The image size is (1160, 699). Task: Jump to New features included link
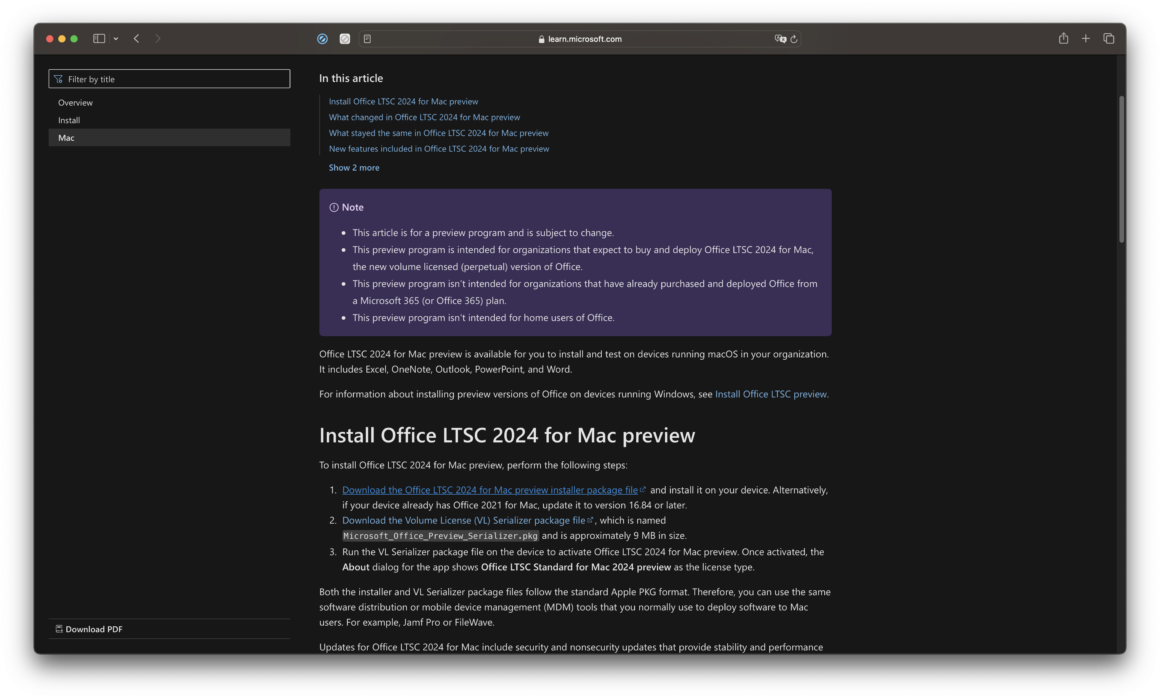point(439,149)
